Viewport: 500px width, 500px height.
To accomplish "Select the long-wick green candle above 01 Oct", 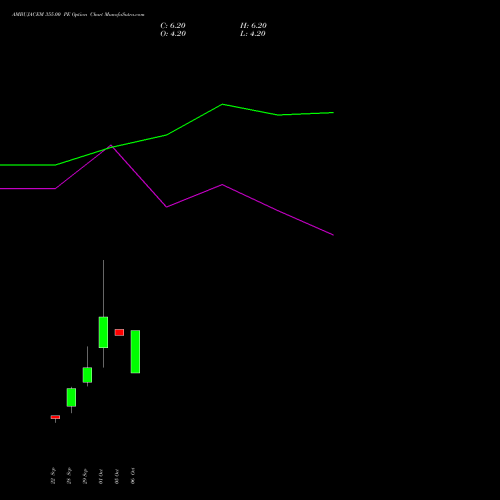I will [103, 332].
